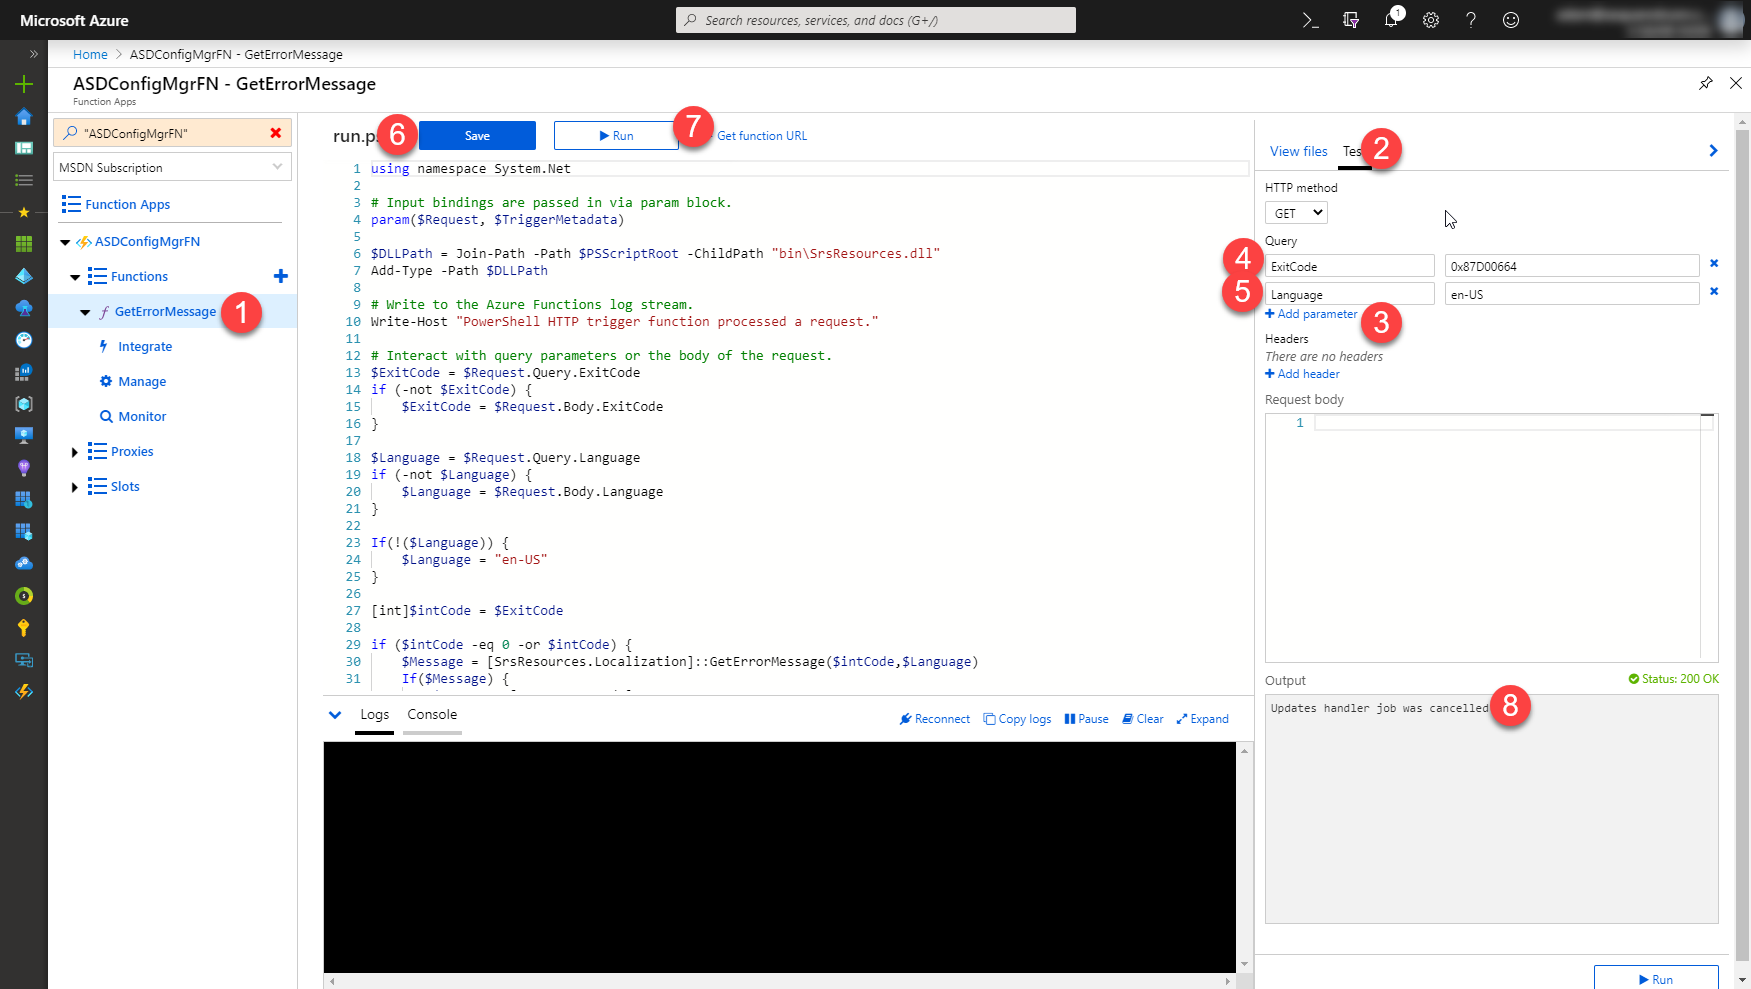
Task: Open Manage under GetErrorMessage
Action: pyautogui.click(x=142, y=381)
